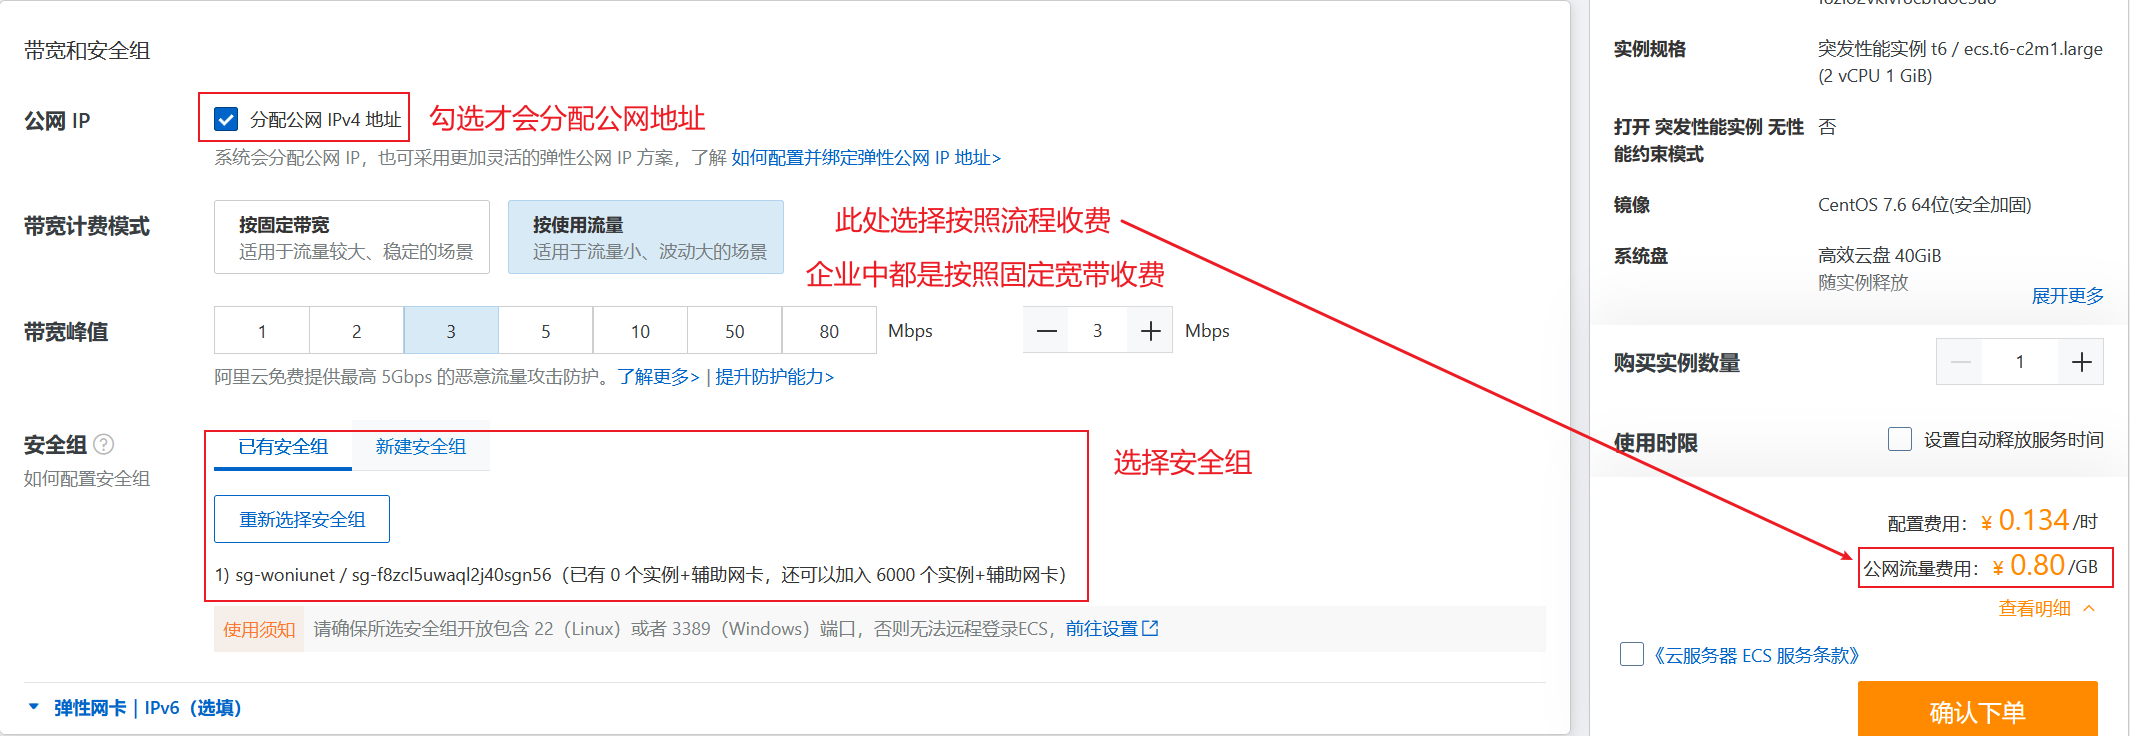Select 按使用流量 billing mode
The image size is (2130, 736).
coord(646,237)
